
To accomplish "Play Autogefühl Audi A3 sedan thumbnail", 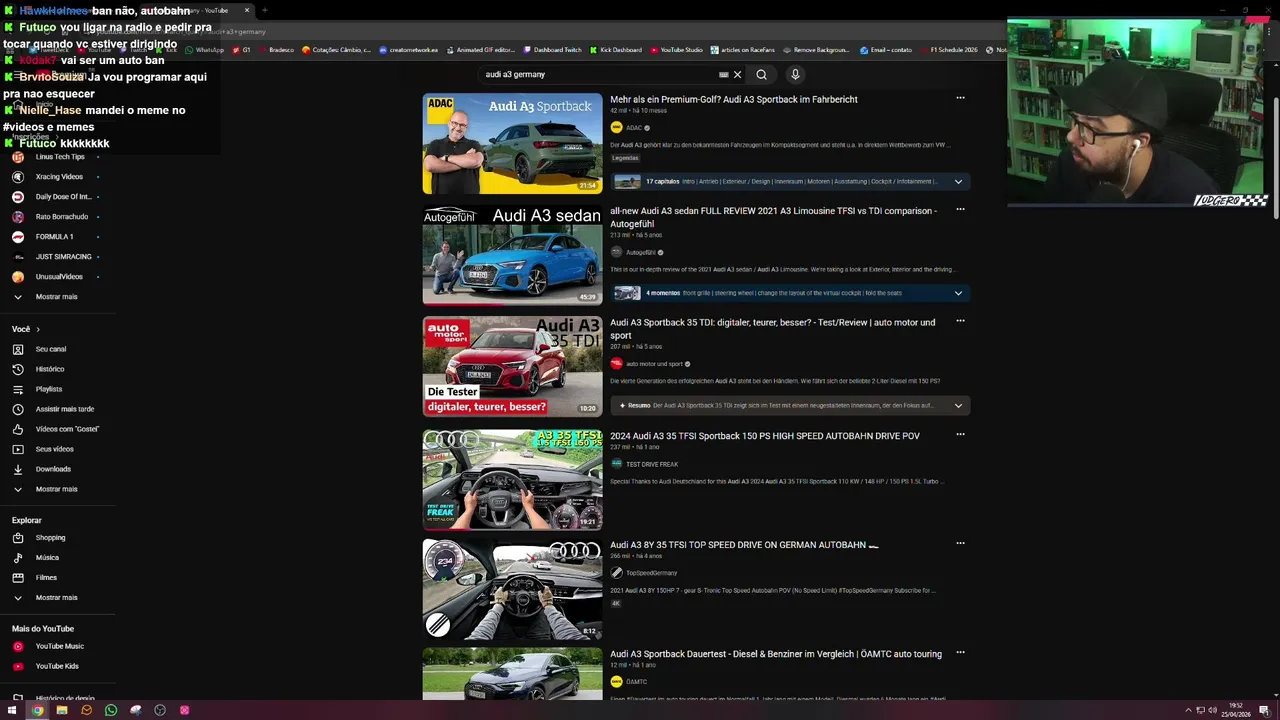I will point(512,255).
